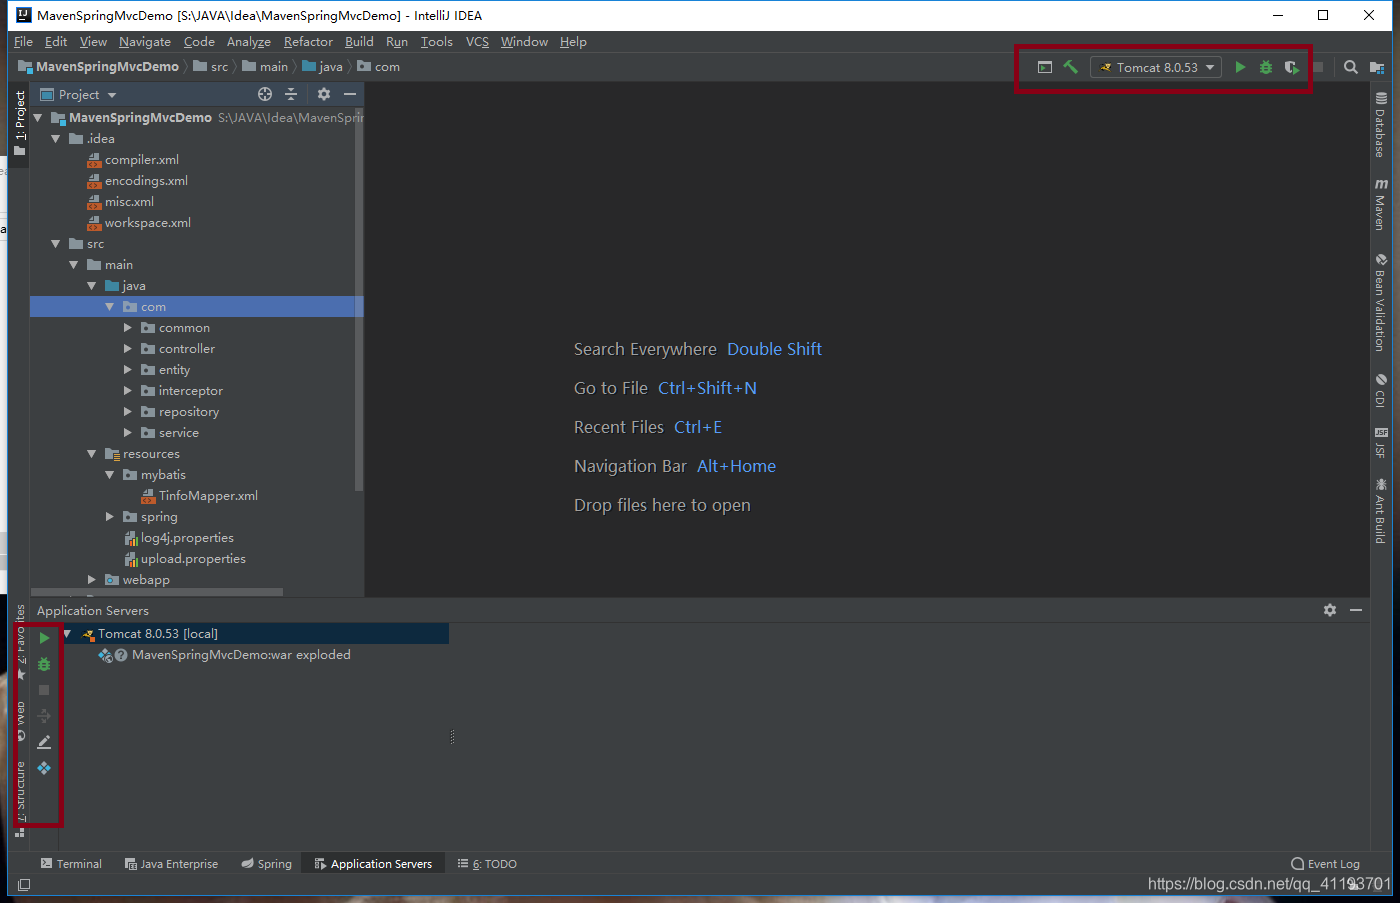The width and height of the screenshot is (1400, 903).
Task: Open the Refactor menu
Action: pyautogui.click(x=308, y=41)
